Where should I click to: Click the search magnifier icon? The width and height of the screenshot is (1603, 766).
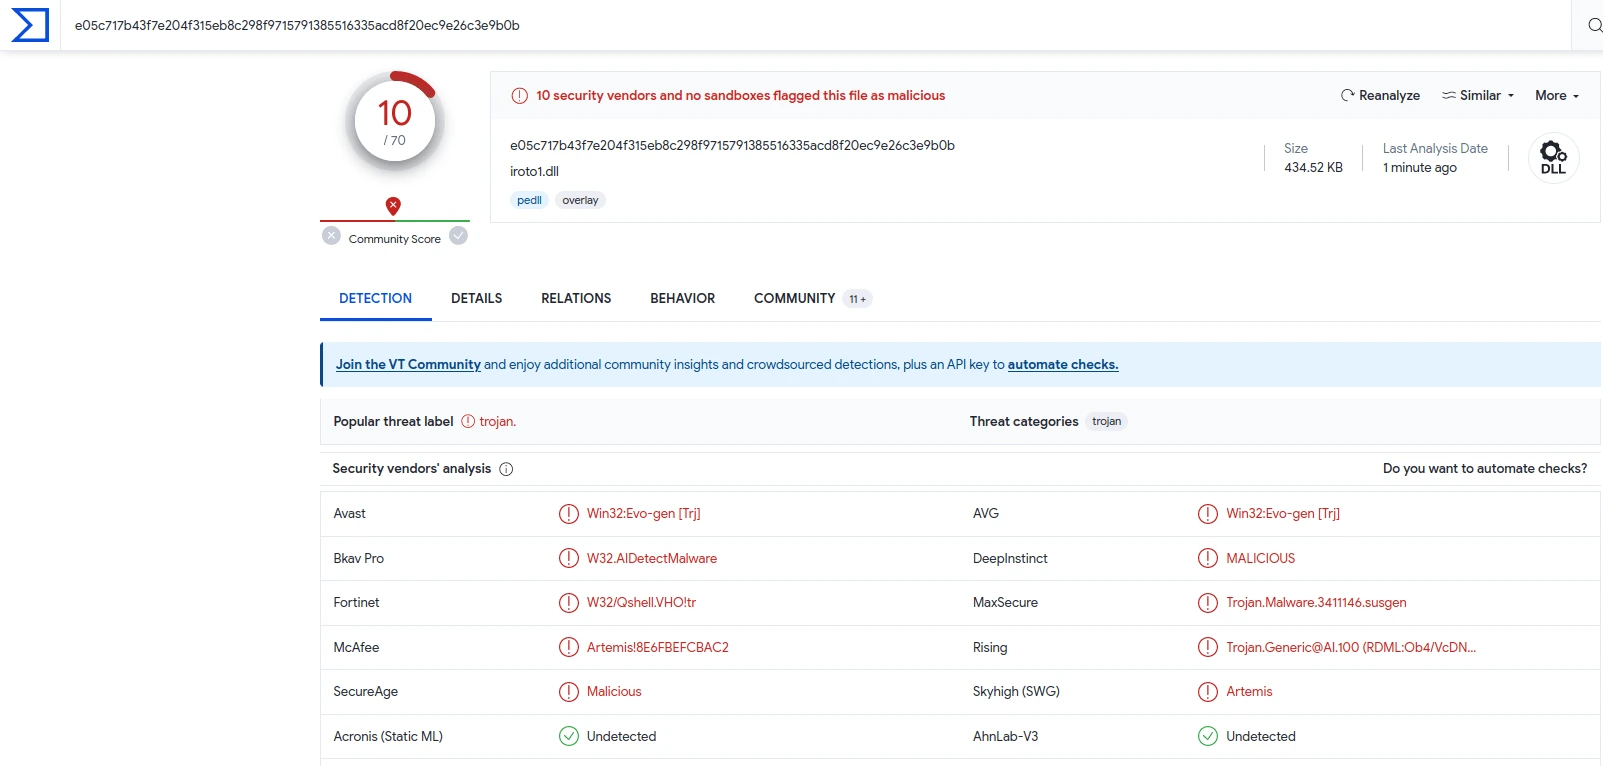[1594, 25]
